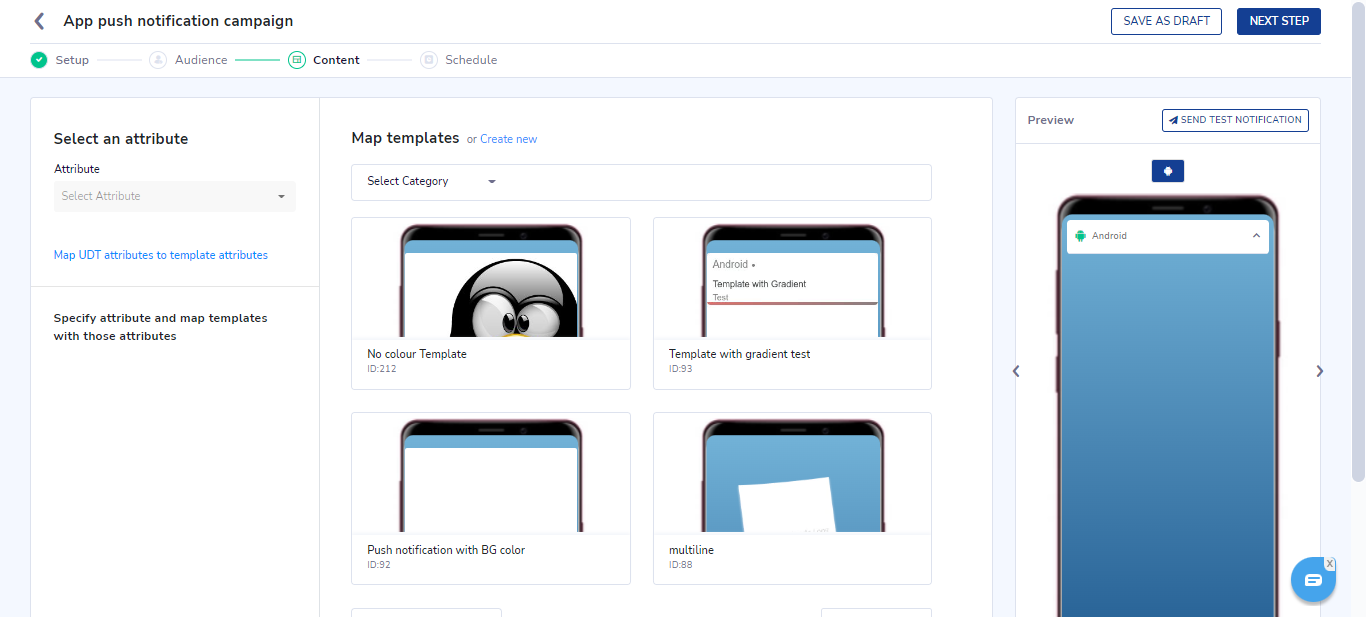The width and height of the screenshot is (1366, 617).
Task: Collapse the Android notification with chevron
Action: 1256,236
